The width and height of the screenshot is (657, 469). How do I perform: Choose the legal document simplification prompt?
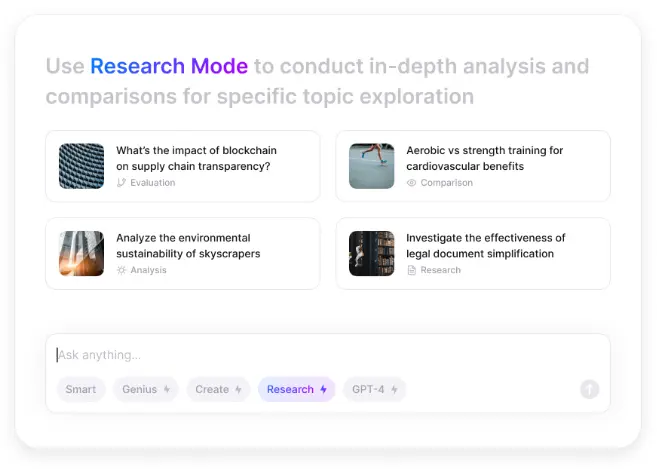(486, 246)
